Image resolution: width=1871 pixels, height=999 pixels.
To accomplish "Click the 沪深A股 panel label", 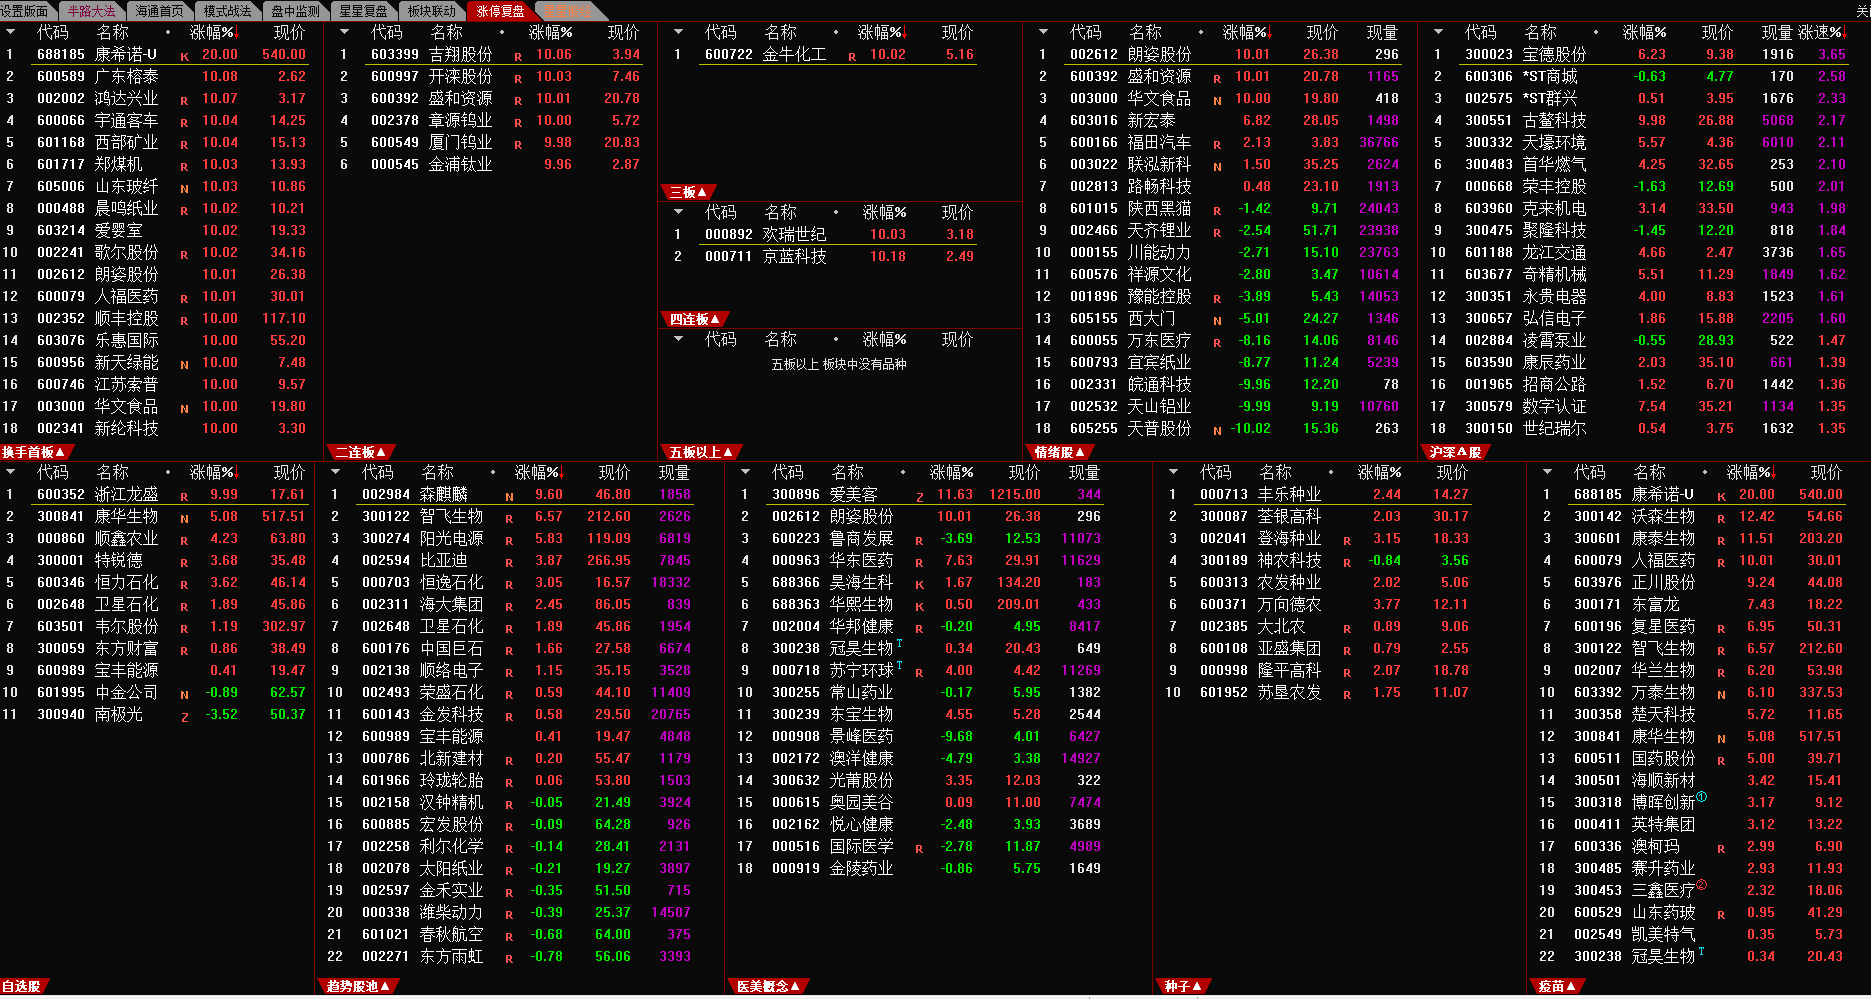I will [x=1454, y=452].
